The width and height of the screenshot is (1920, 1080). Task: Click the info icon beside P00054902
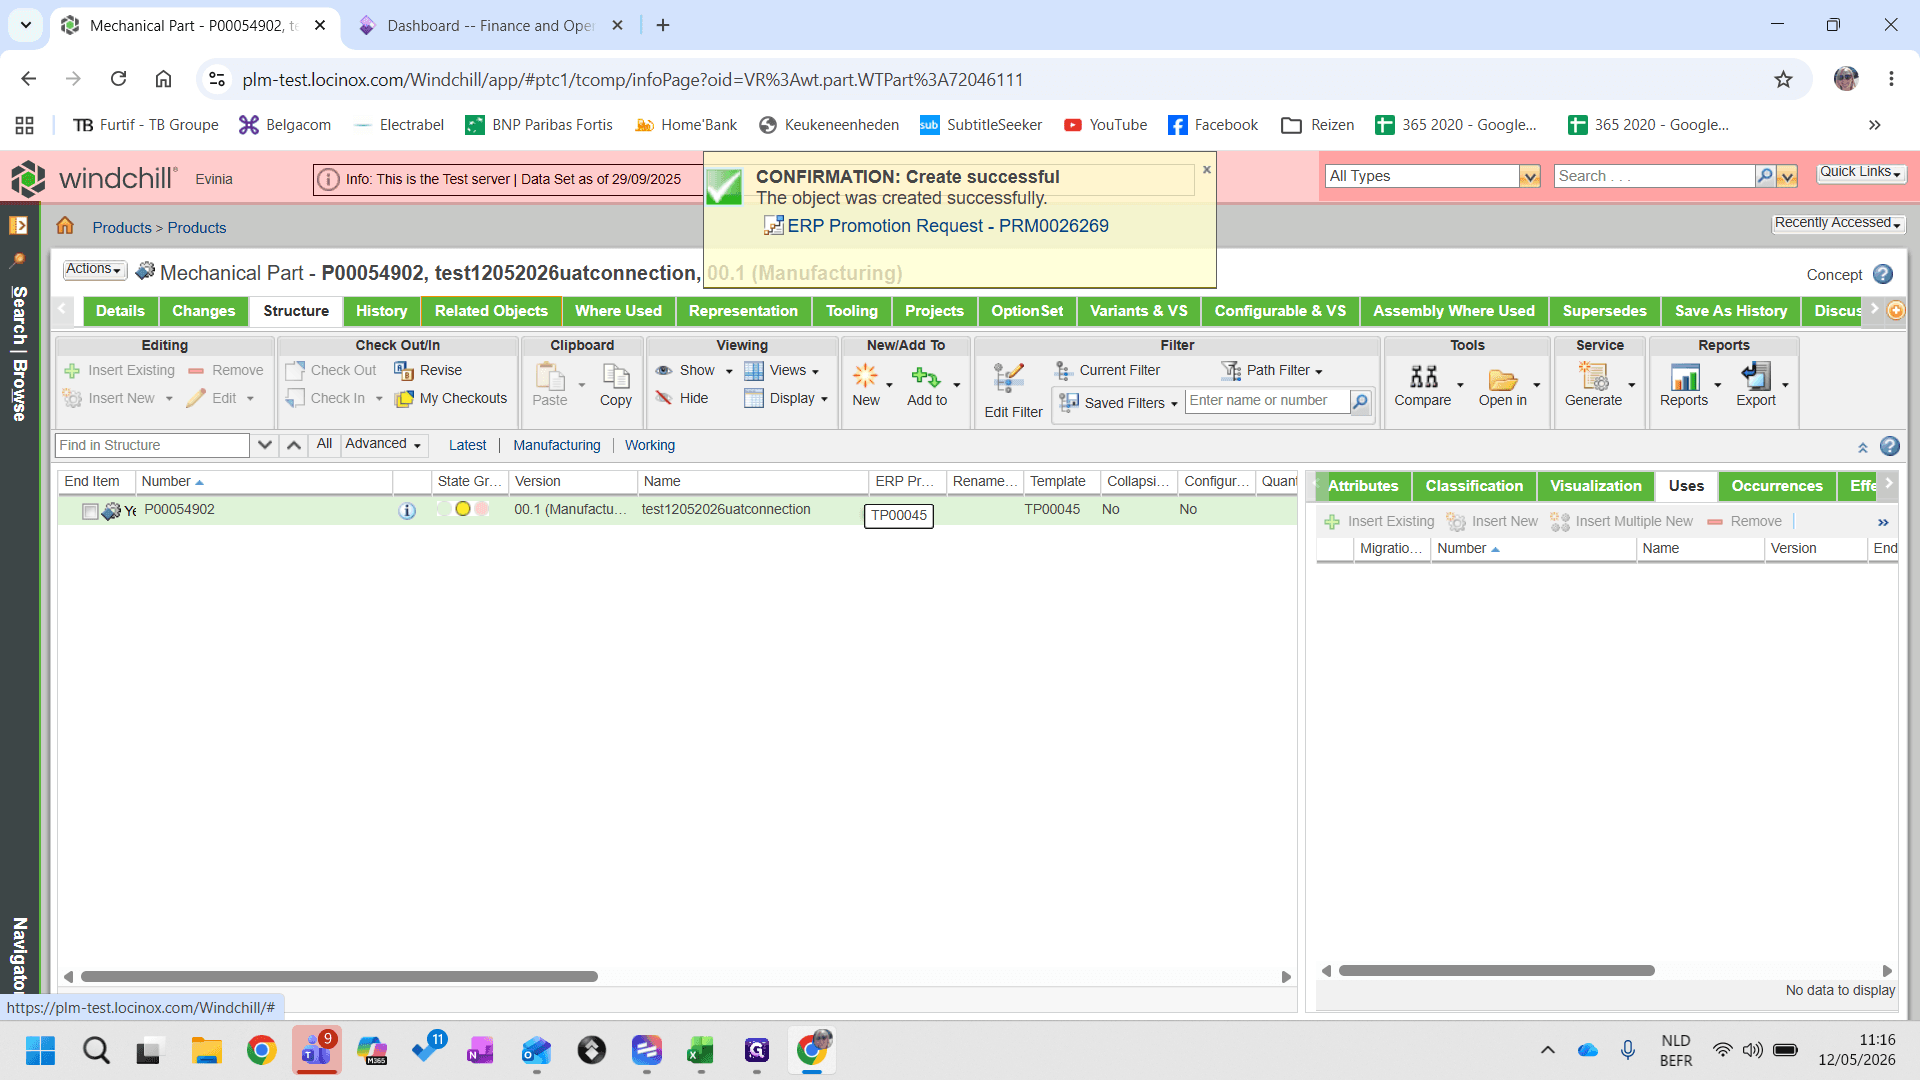point(407,511)
